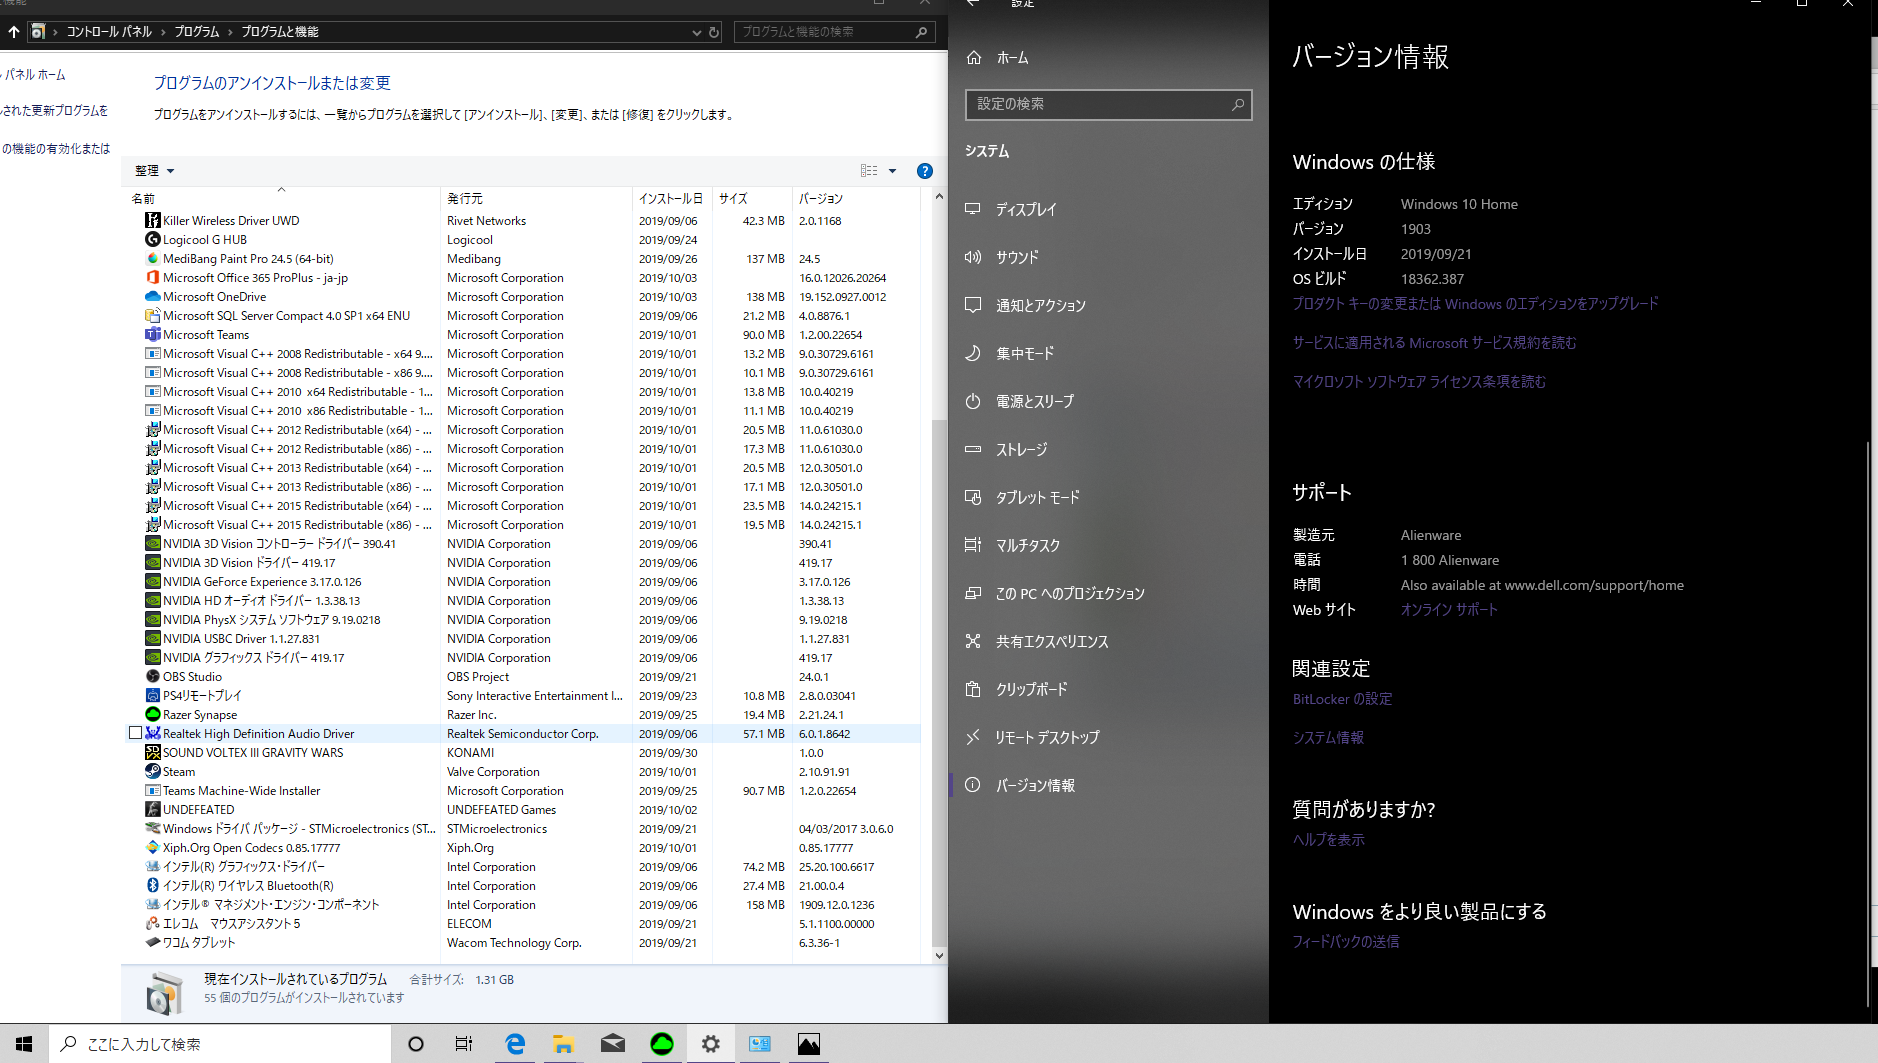1878x1063 pixels.
Task: Open the Power and sleep icon
Action: (973, 401)
